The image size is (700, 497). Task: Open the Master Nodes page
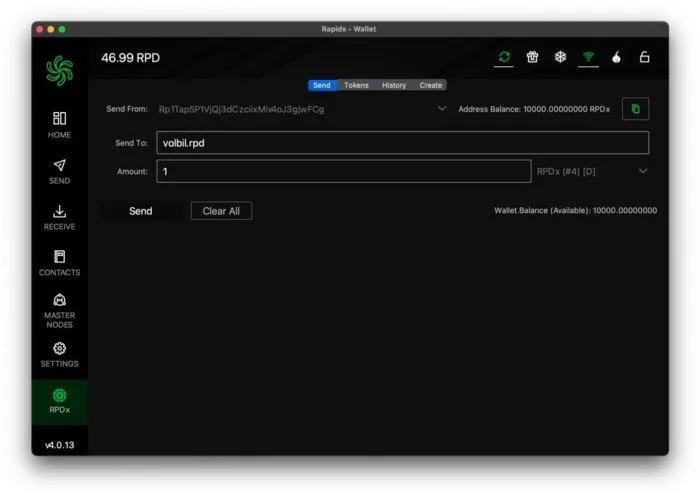pos(59,311)
